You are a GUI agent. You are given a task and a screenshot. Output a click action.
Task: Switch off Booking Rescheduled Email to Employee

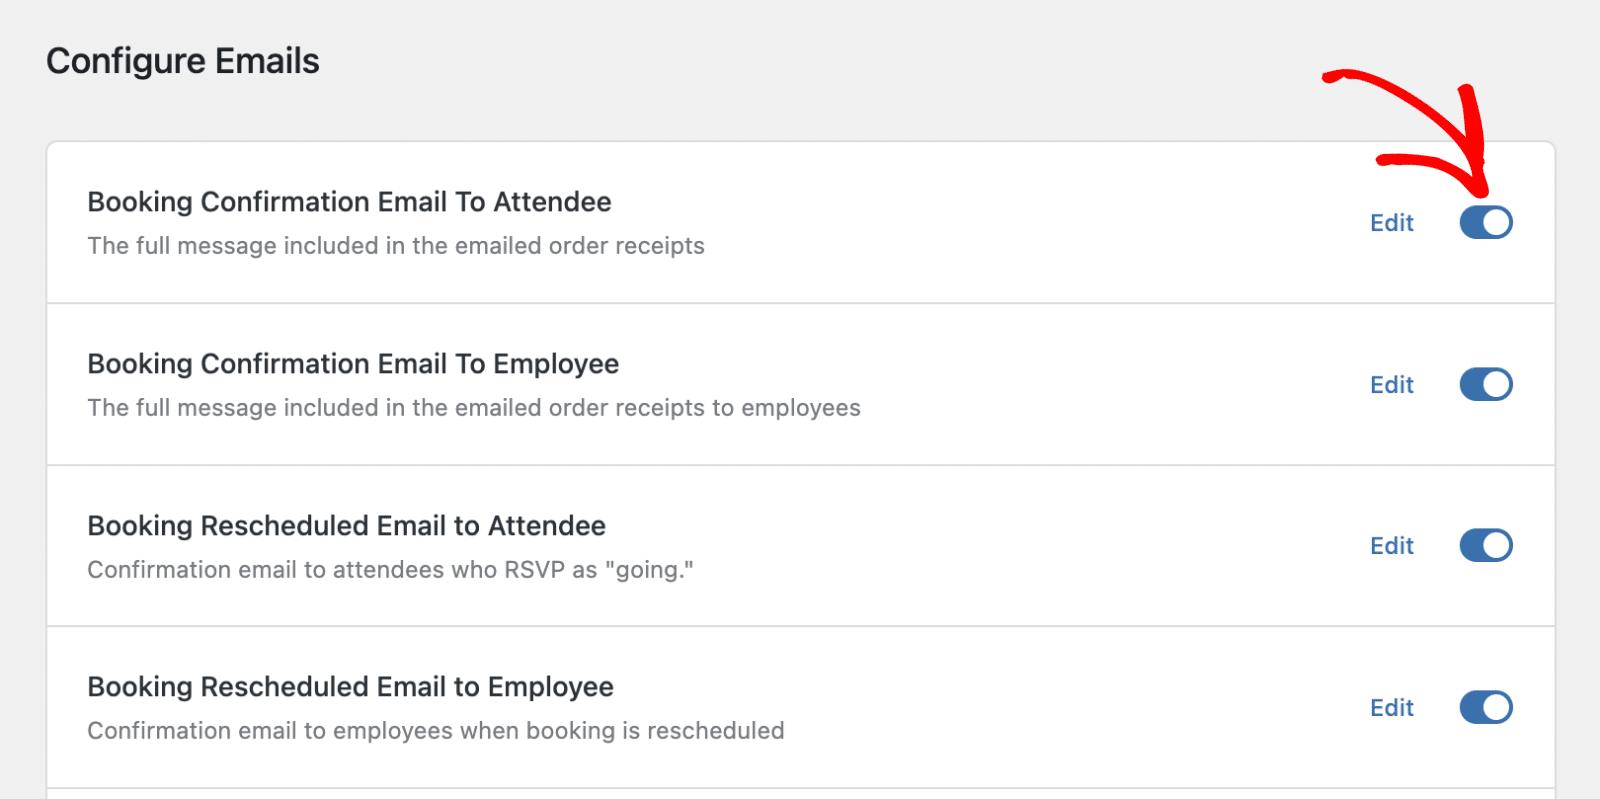click(x=1486, y=707)
